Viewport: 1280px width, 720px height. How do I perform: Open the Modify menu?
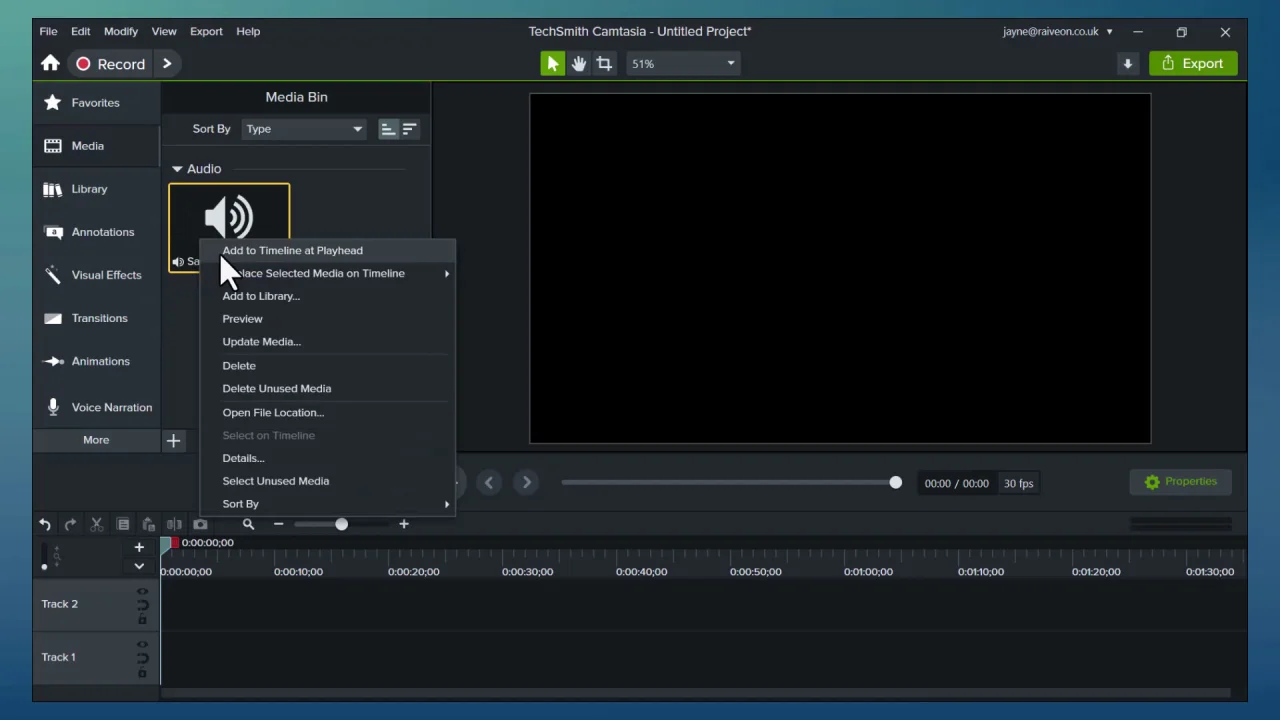[x=121, y=31]
